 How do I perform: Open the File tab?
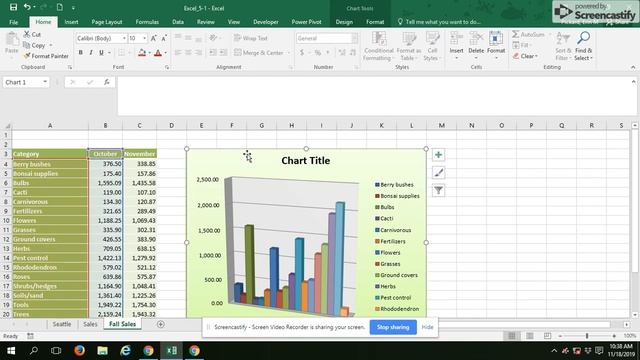tap(13, 22)
